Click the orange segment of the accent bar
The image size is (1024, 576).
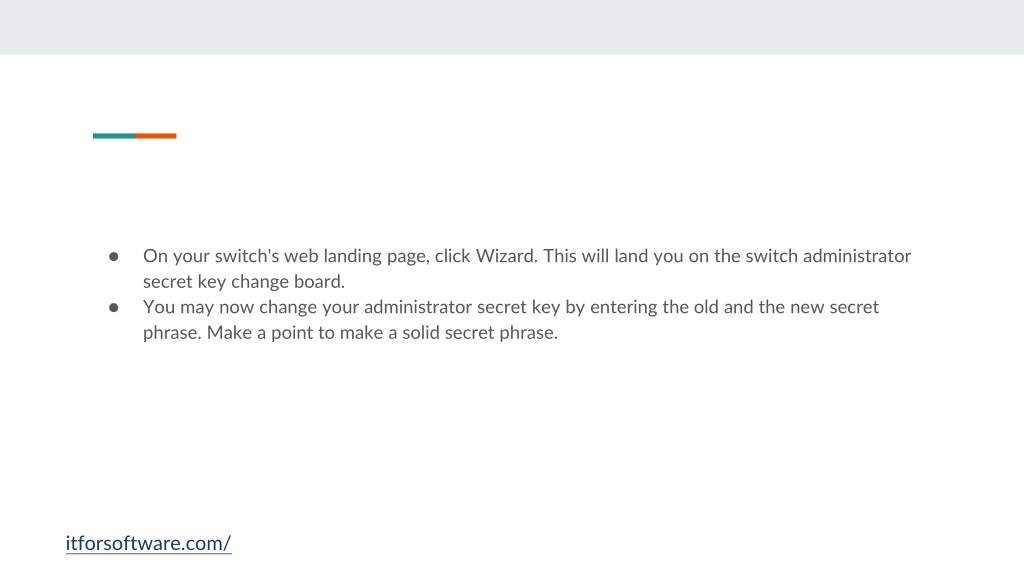point(155,136)
